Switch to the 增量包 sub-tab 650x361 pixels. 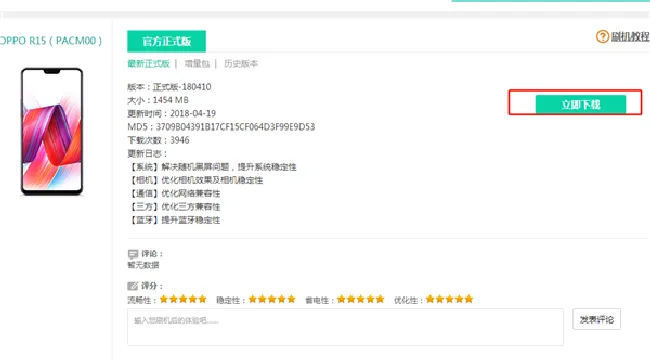[197, 64]
